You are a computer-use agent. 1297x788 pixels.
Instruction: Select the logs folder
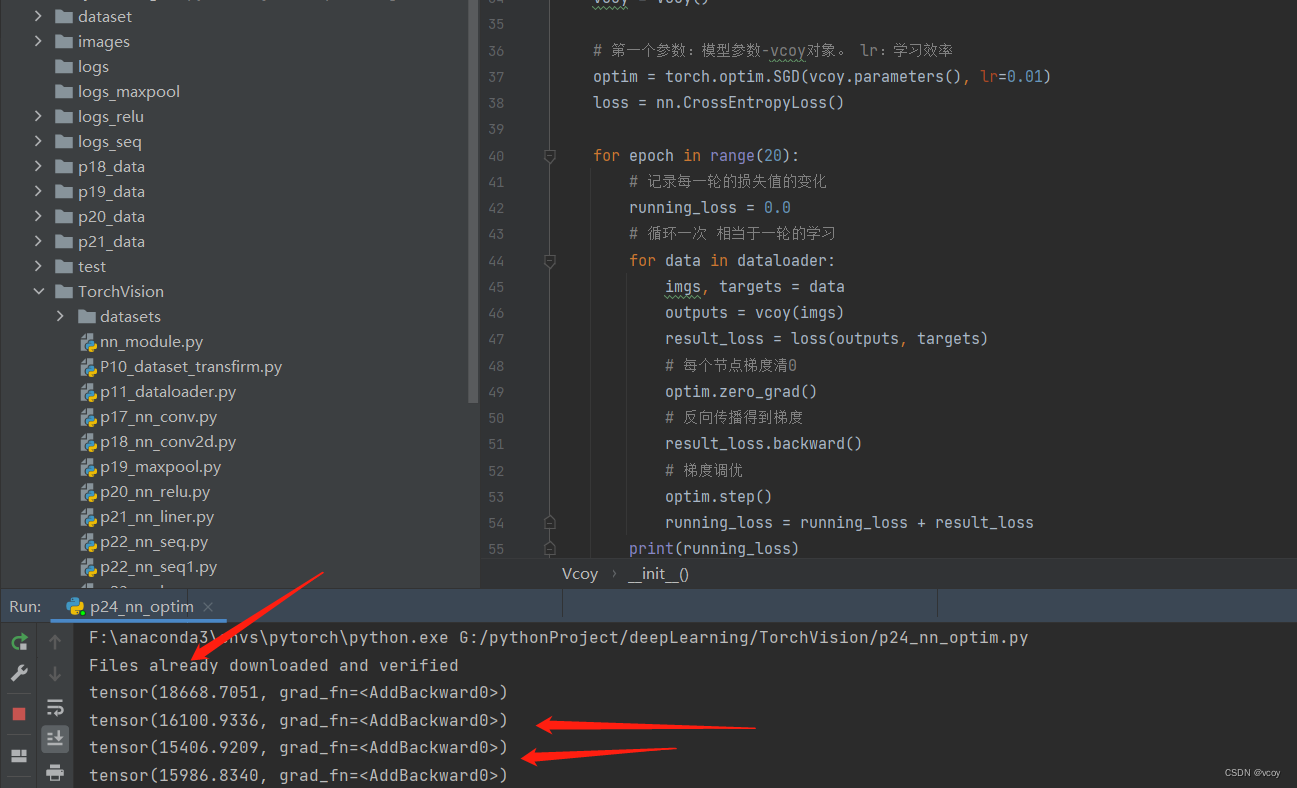click(x=93, y=66)
